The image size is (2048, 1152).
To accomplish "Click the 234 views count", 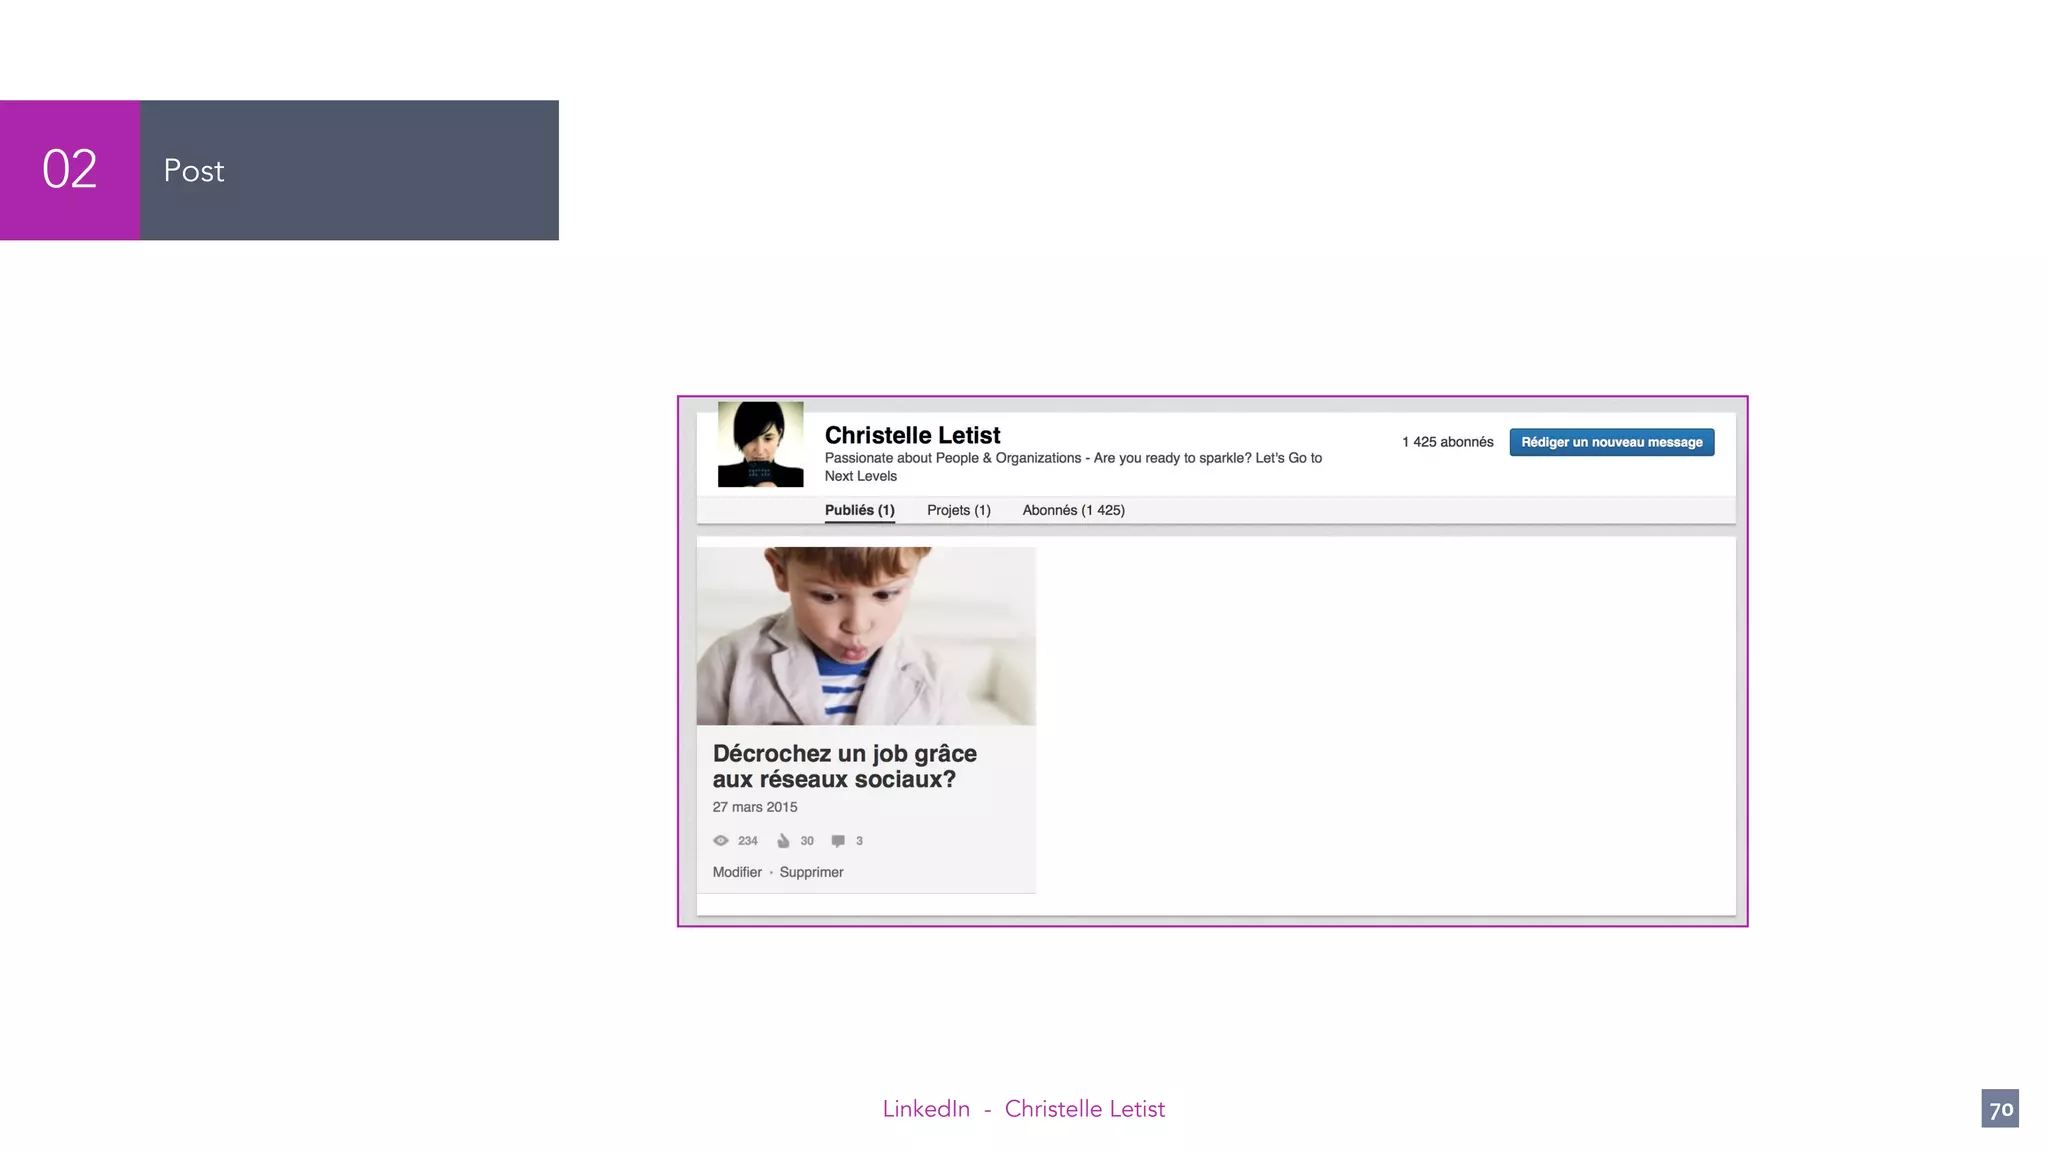I will point(748,841).
